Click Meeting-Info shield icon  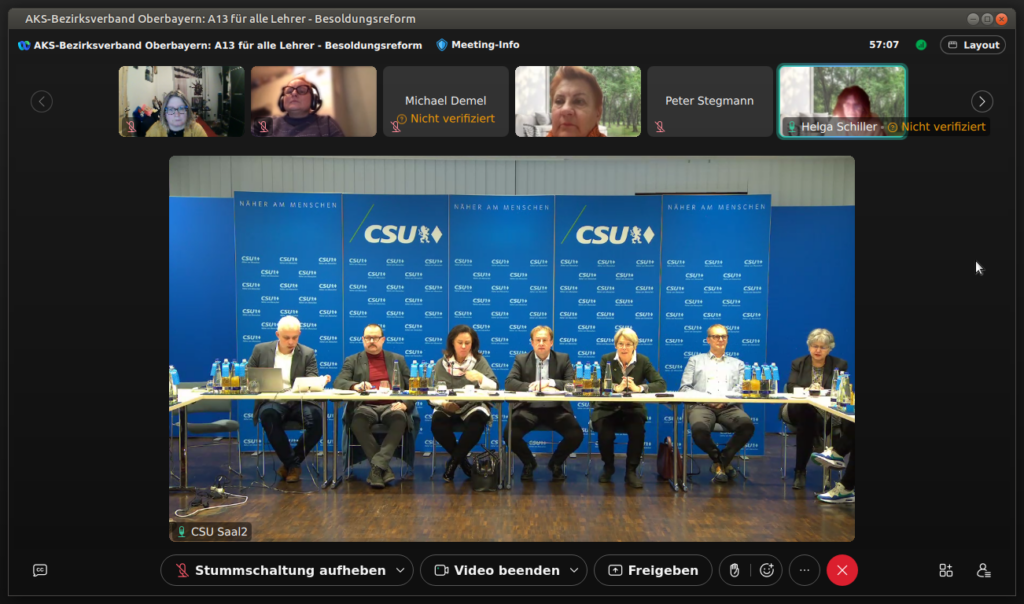point(441,45)
